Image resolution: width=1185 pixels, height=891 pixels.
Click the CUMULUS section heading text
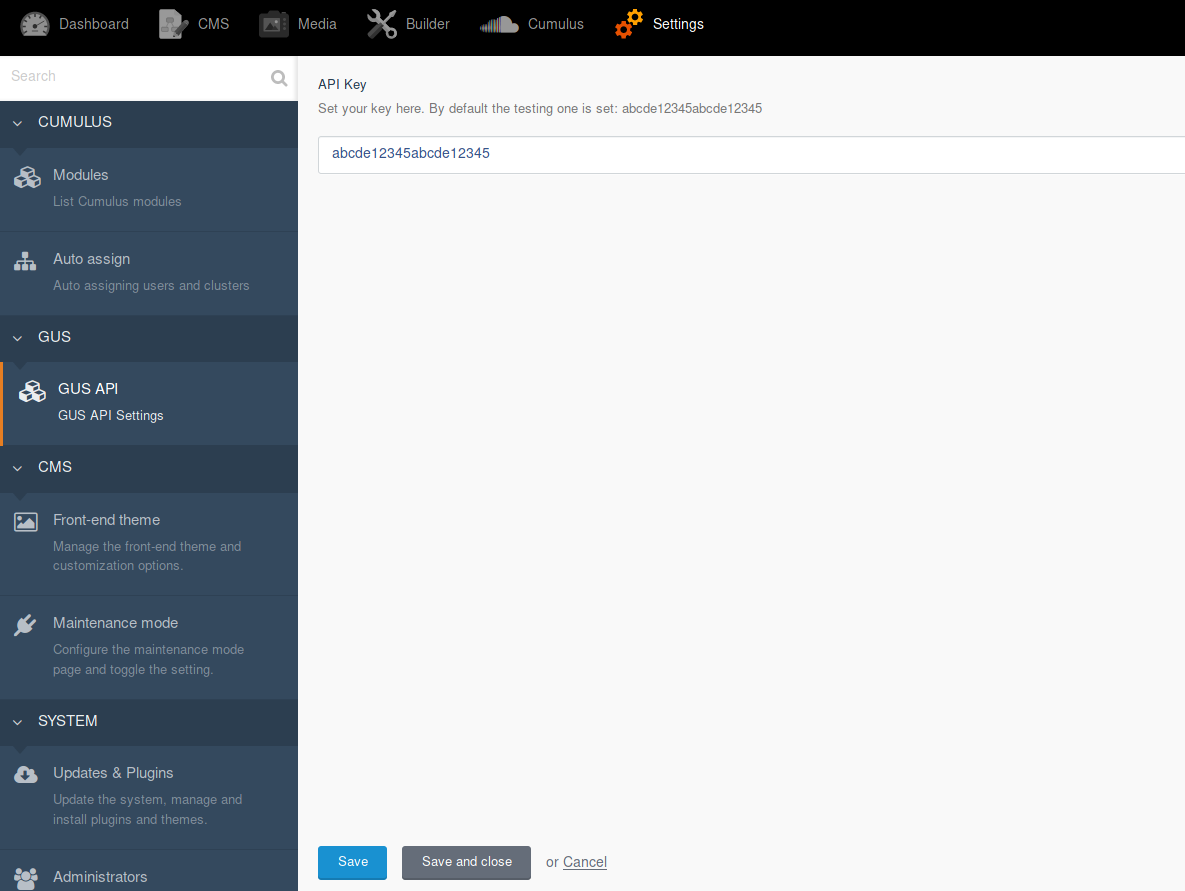pyautogui.click(x=75, y=122)
